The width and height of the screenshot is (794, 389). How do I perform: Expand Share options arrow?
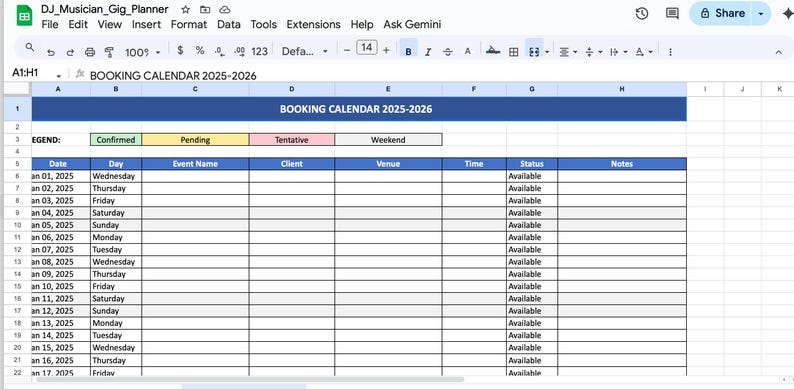(x=761, y=14)
